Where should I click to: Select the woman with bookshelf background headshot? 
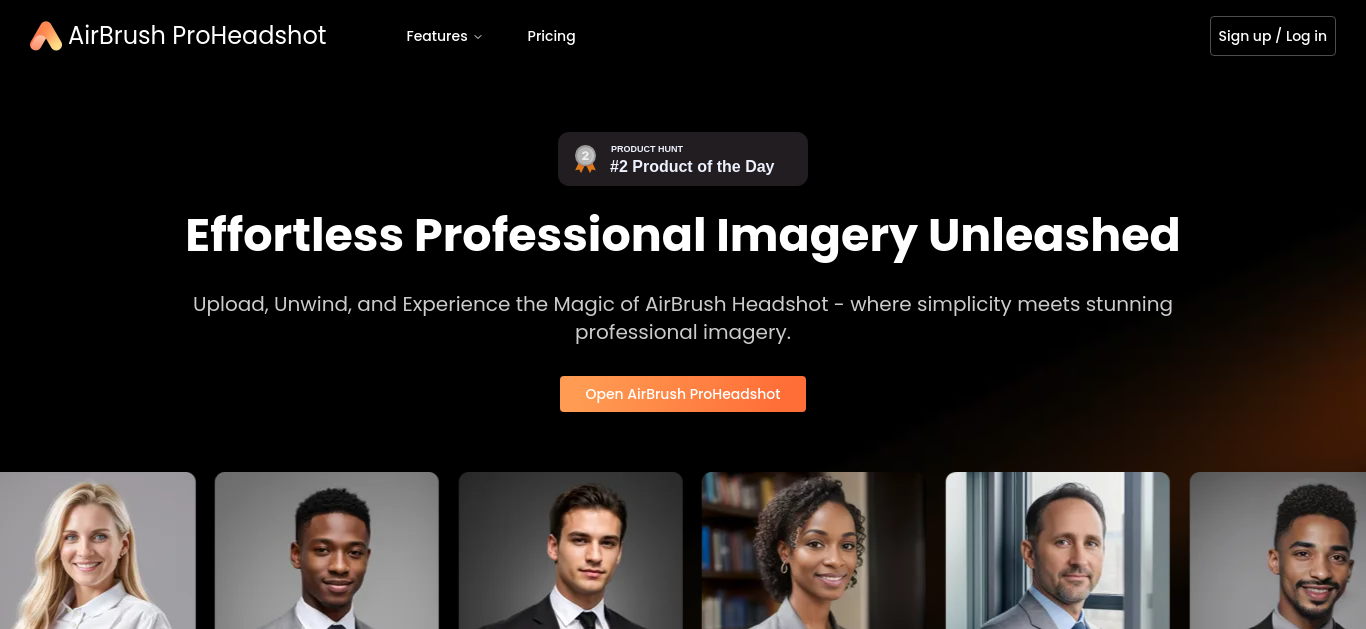(814, 550)
